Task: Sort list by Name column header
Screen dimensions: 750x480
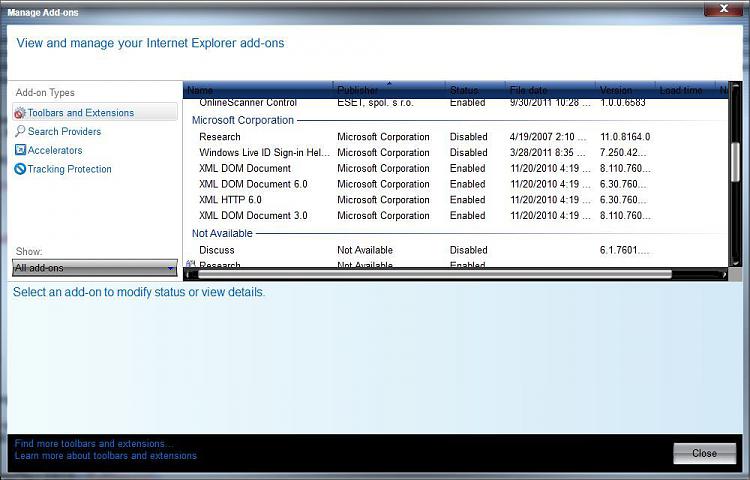Action: pyautogui.click(x=258, y=90)
